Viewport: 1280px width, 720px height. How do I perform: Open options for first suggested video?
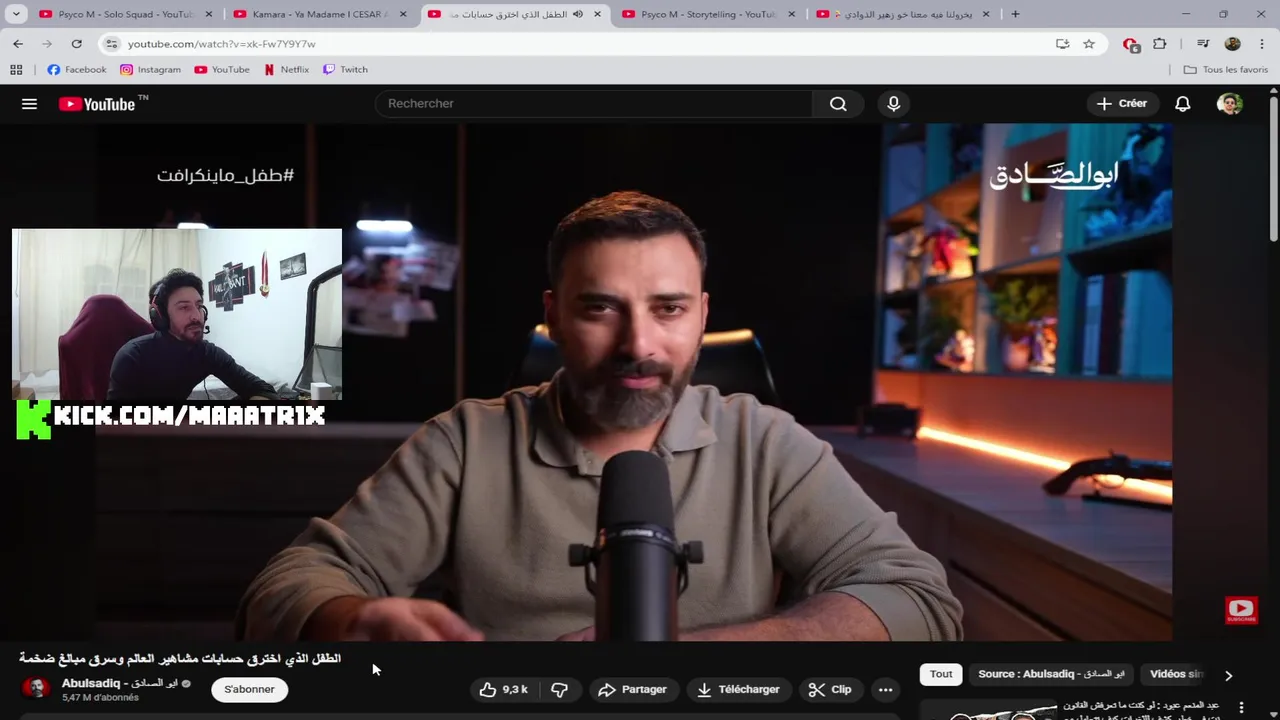point(1242,708)
